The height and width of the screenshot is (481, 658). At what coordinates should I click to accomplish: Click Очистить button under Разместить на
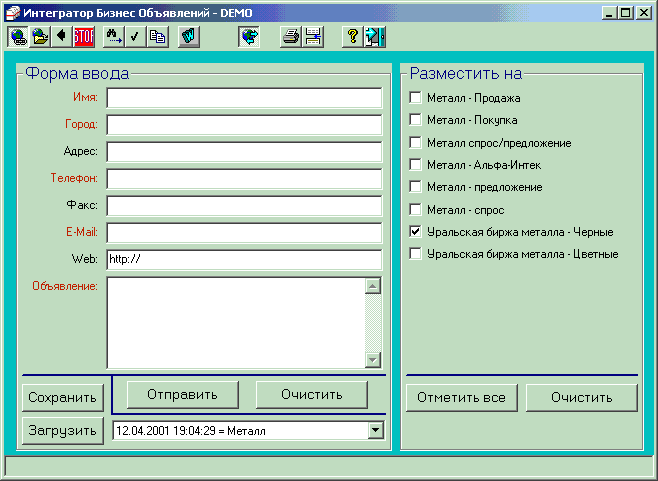click(x=582, y=397)
